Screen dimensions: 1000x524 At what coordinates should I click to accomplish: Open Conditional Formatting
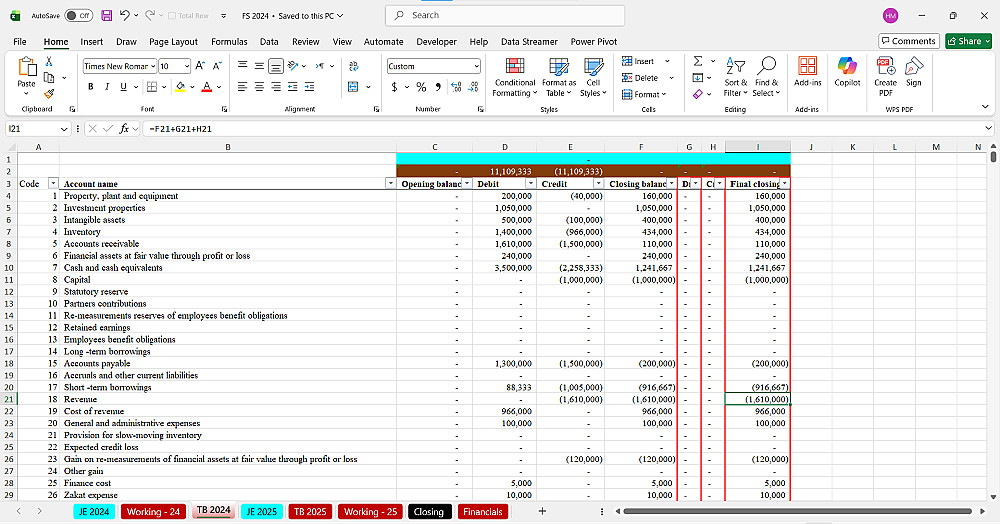point(515,77)
